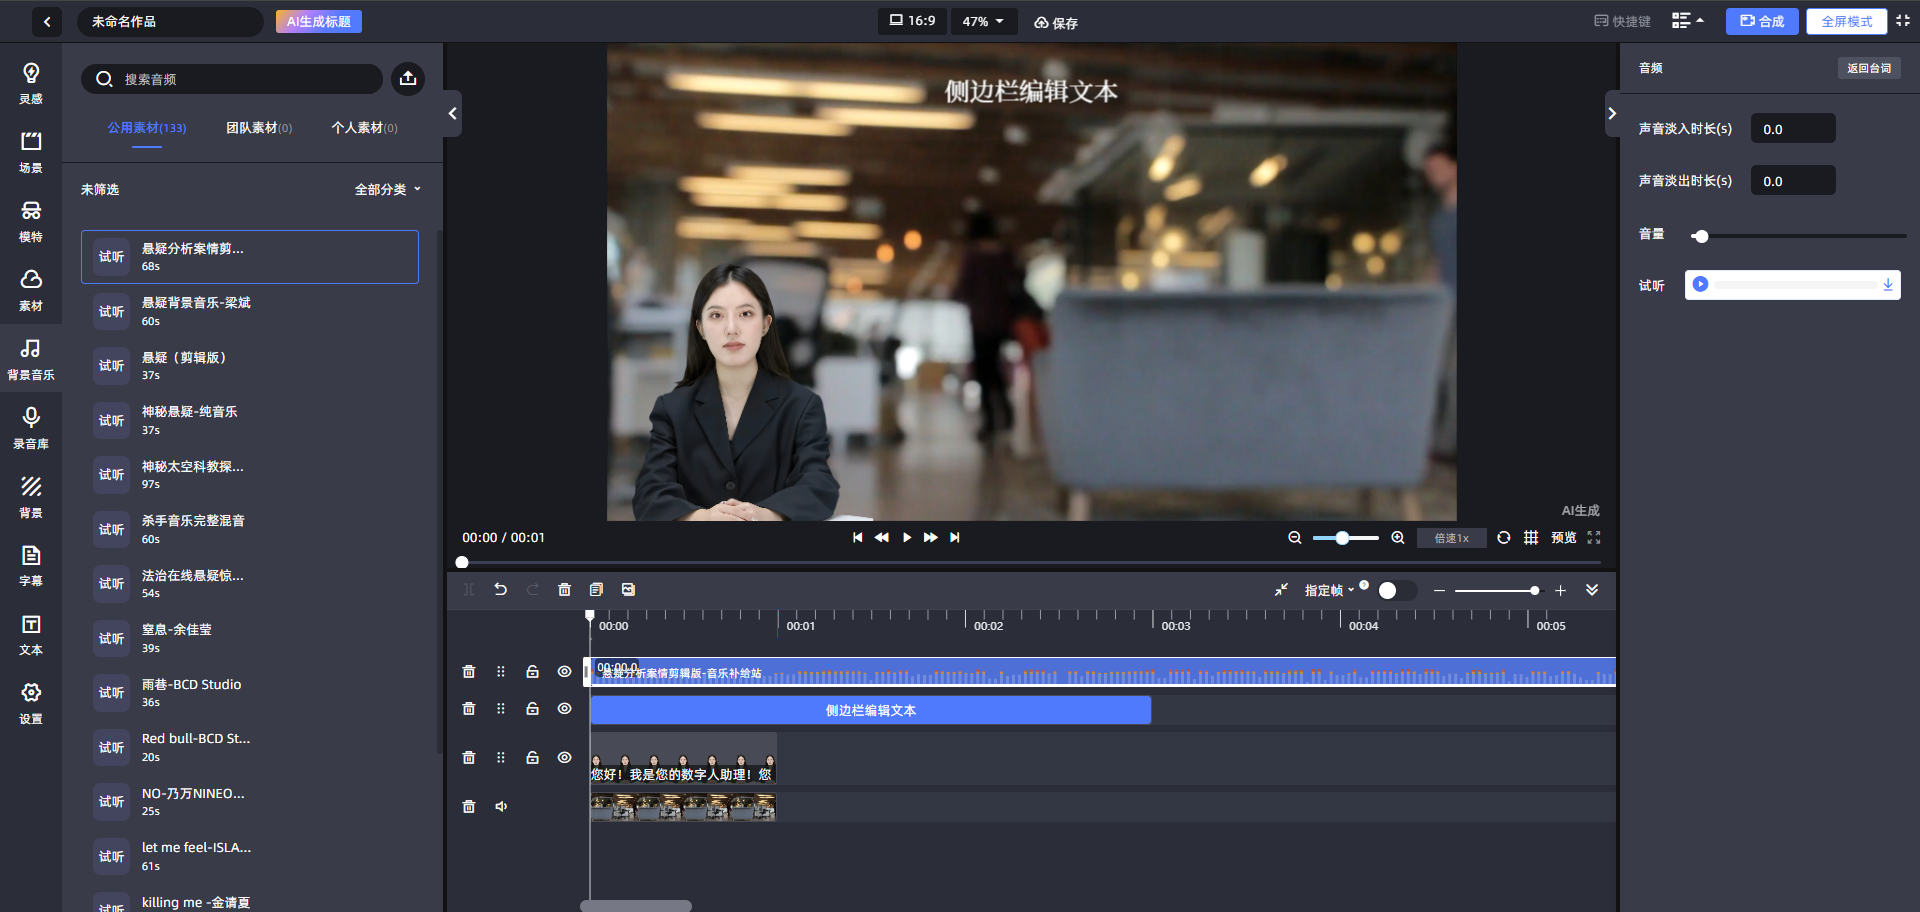This screenshot has width=1920, height=912.
Task: Download the audio from the 试听 player
Action: tap(1888, 285)
